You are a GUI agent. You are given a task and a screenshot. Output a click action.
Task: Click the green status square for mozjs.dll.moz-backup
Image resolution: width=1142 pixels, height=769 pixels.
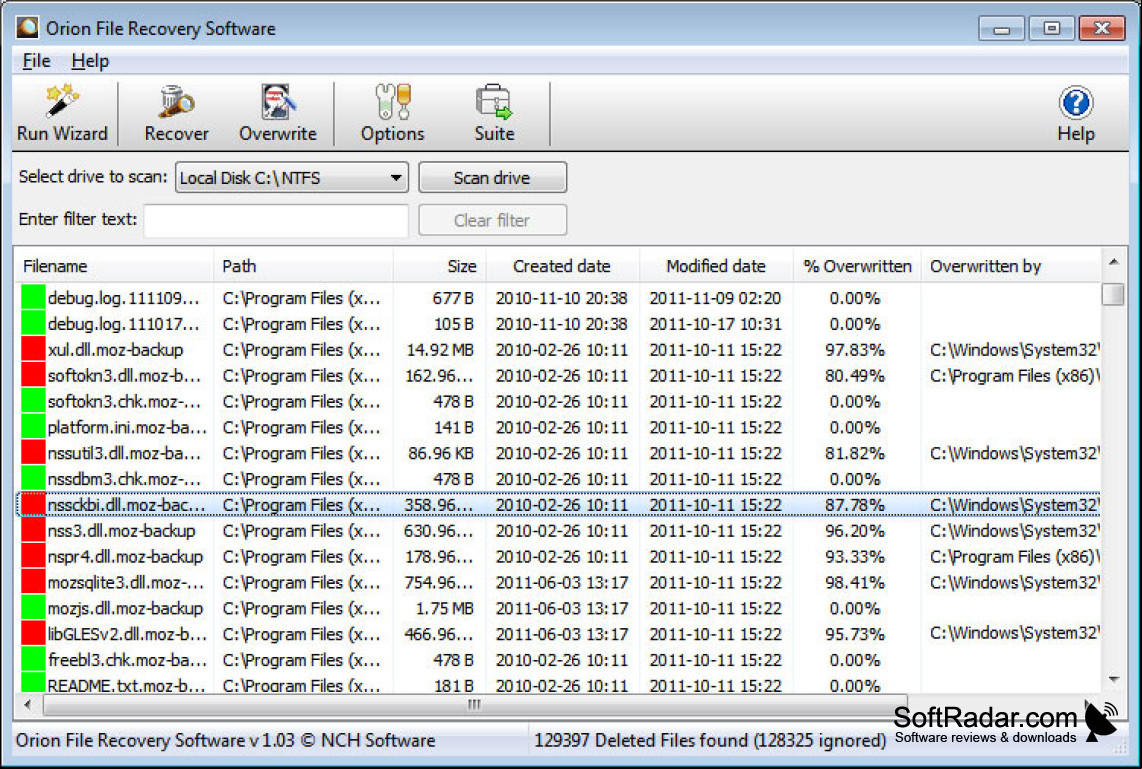click(33, 608)
